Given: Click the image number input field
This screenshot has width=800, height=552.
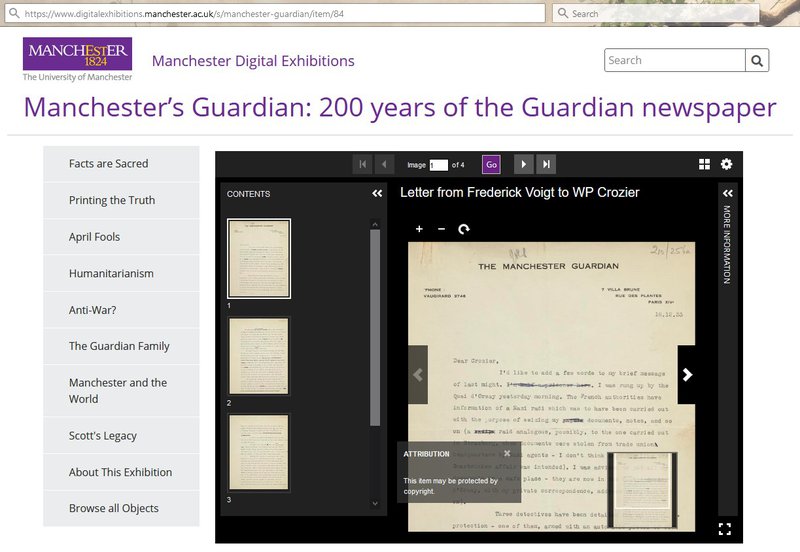Looking at the screenshot, I should (438, 165).
